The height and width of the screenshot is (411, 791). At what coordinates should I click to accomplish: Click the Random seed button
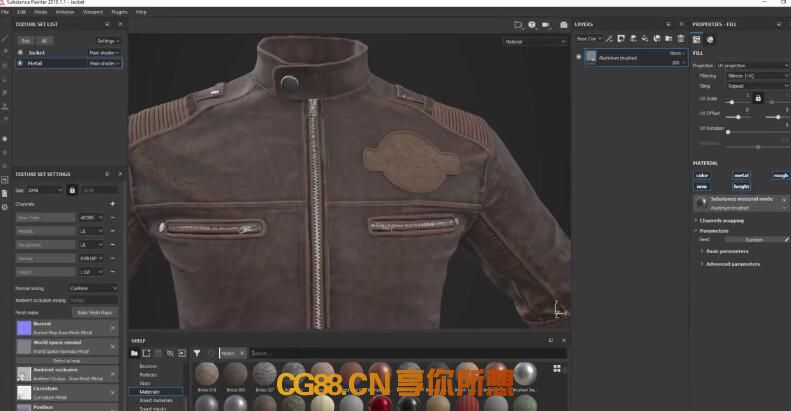click(x=754, y=240)
